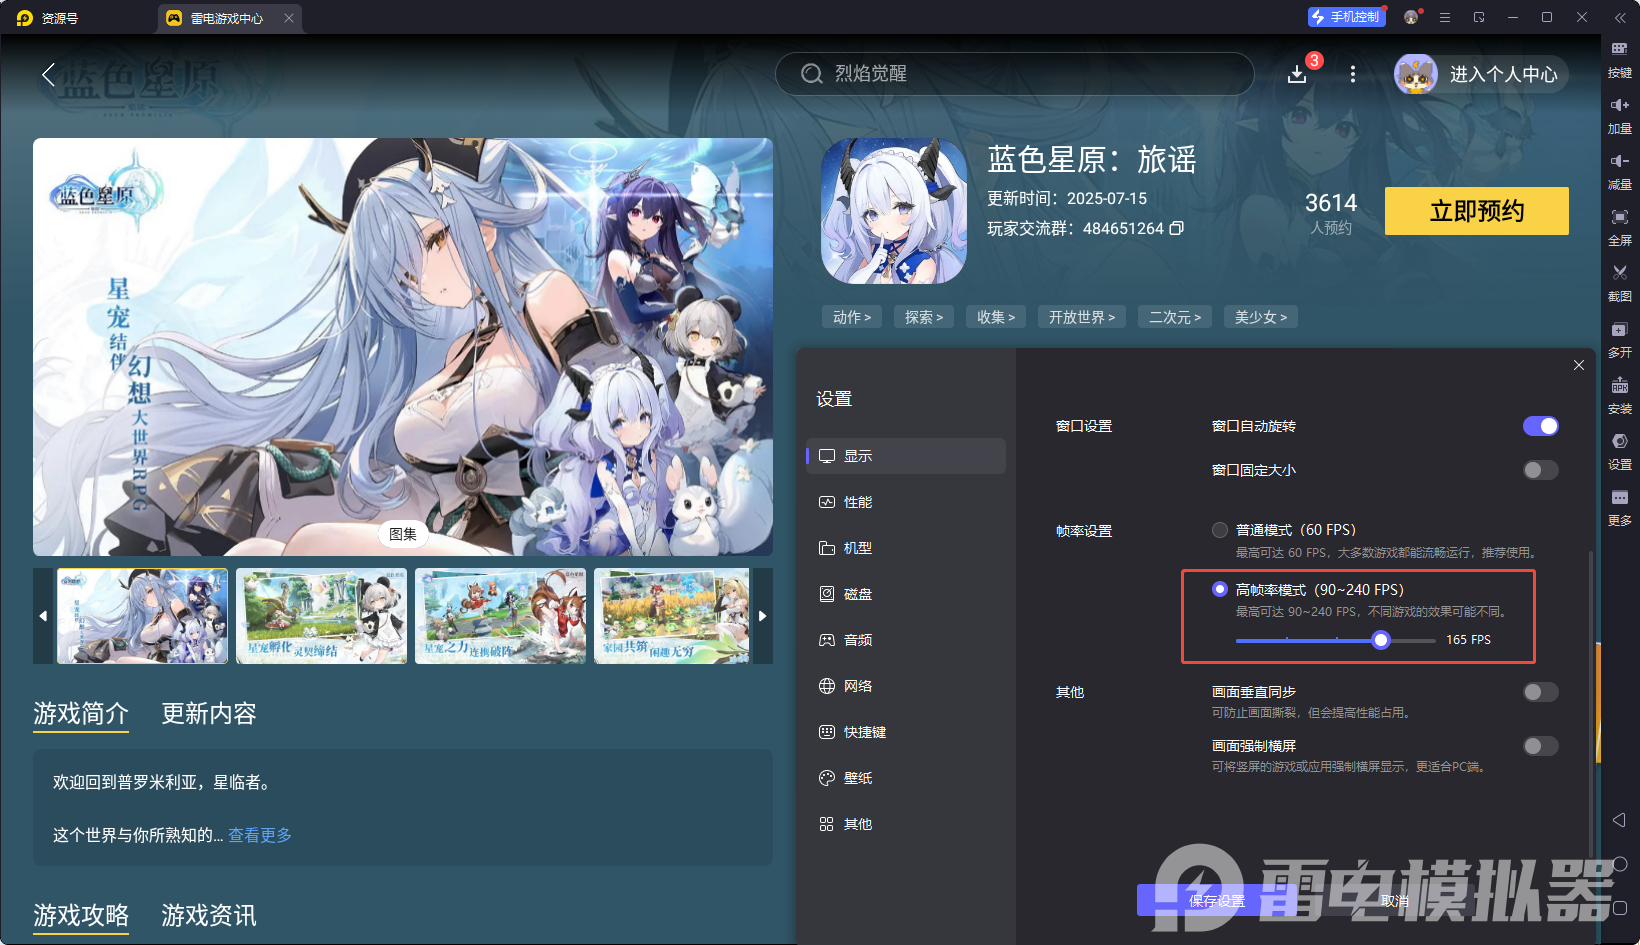Click the profile avatar beside 进入个人中心
Viewport: 1640px width, 945px height.
[x=1416, y=74]
